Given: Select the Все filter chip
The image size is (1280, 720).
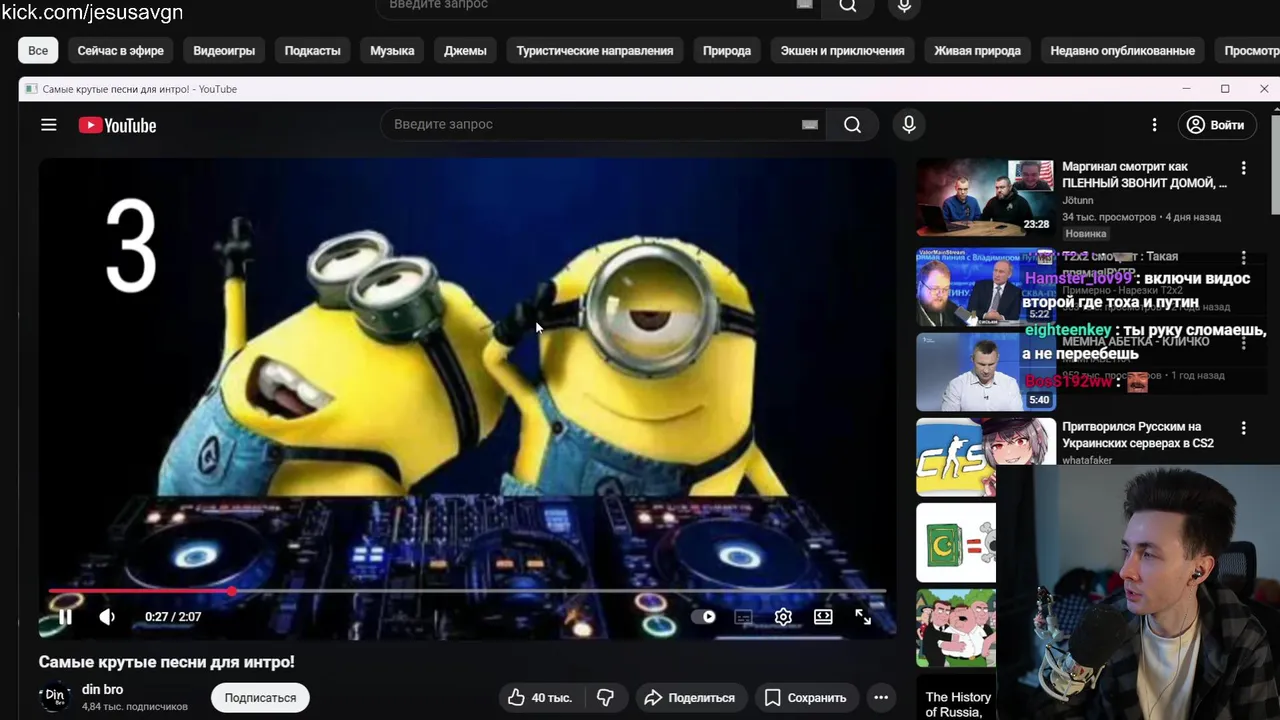Looking at the screenshot, I should click(38, 50).
